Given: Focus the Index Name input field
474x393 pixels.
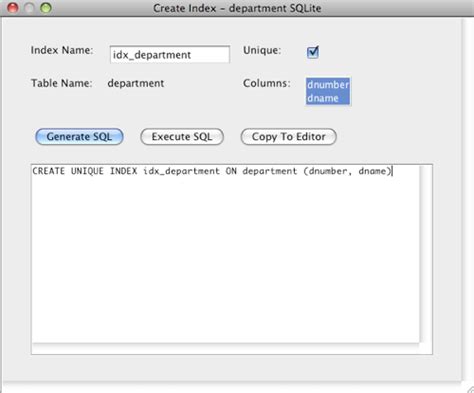Looking at the screenshot, I should click(170, 54).
